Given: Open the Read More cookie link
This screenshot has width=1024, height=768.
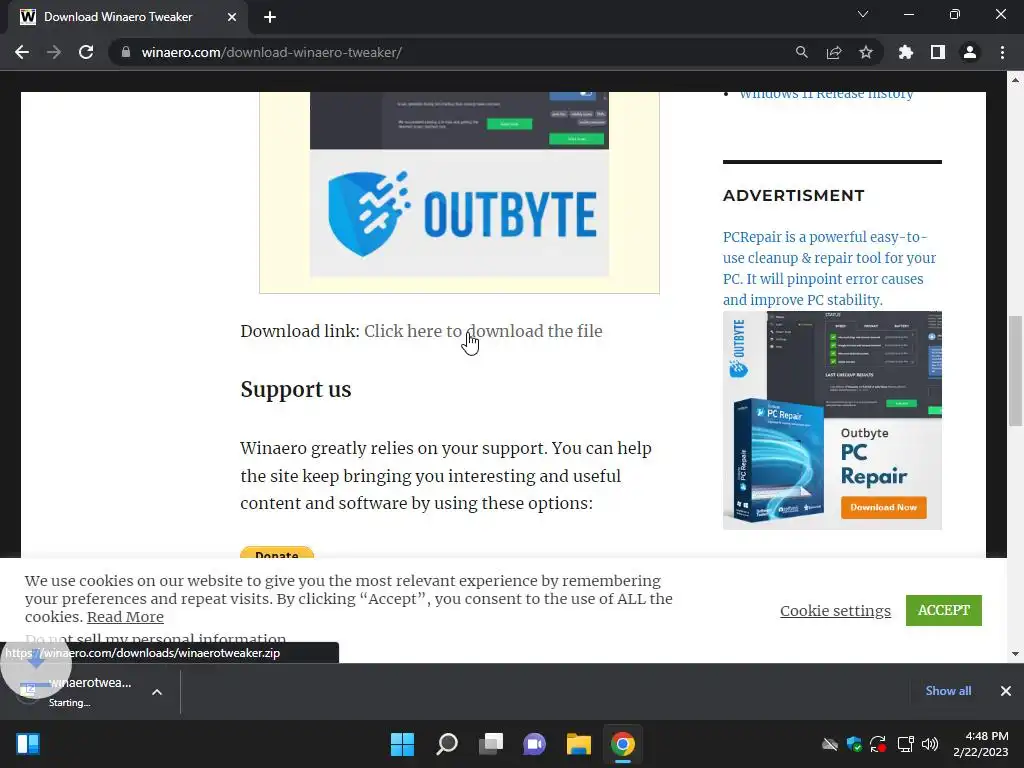Looking at the screenshot, I should pyautogui.click(x=125, y=617).
